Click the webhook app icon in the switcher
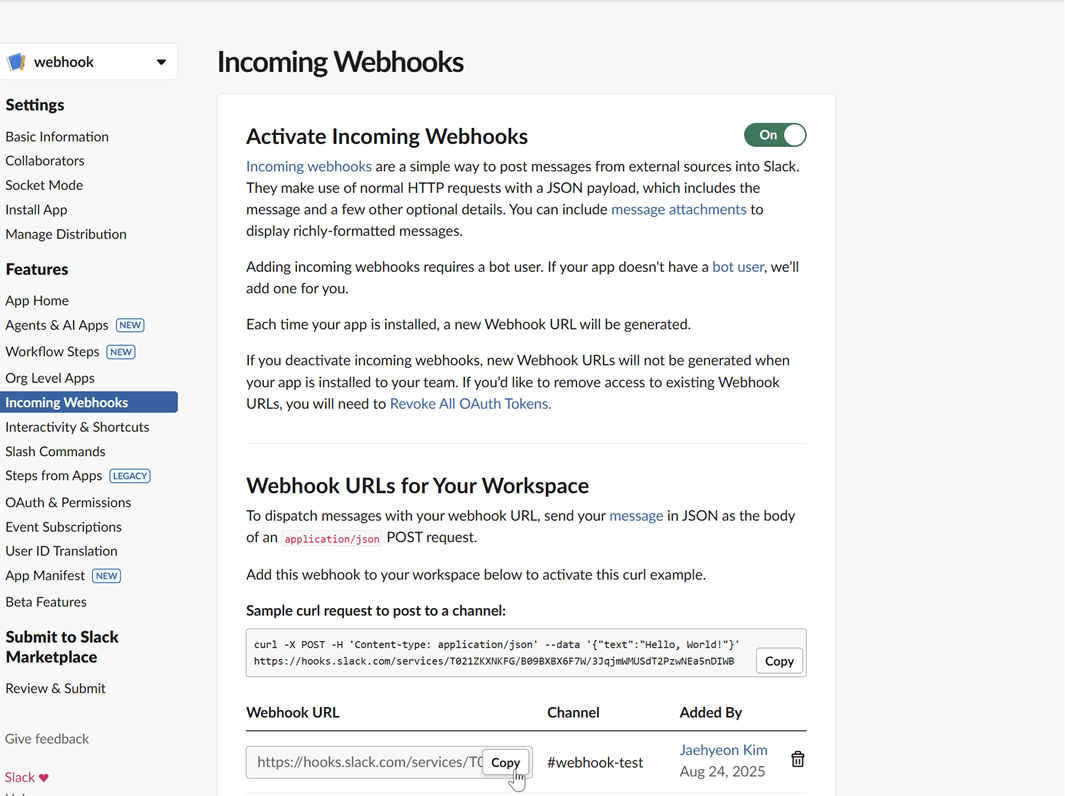Screen dimensions: 1065x796 [x=16, y=61]
